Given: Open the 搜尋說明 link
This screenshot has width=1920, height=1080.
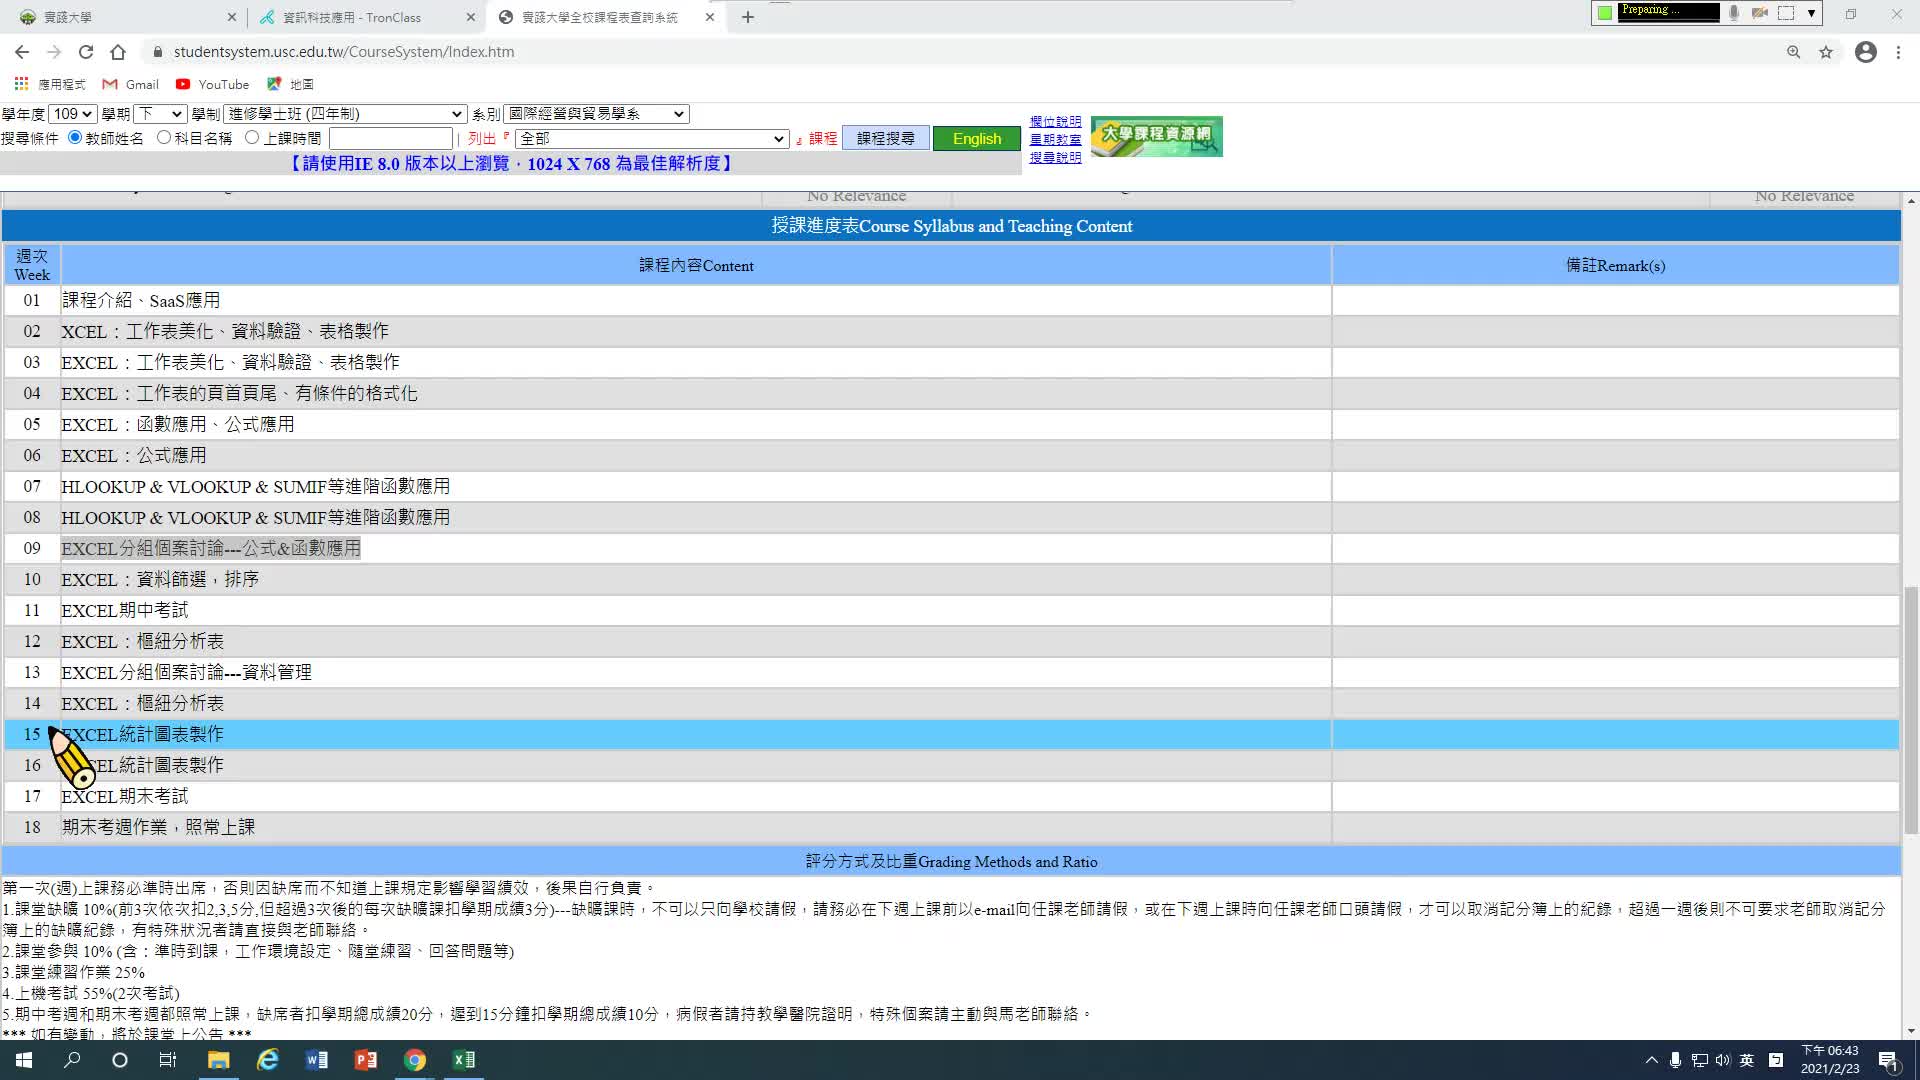Looking at the screenshot, I should (1055, 157).
